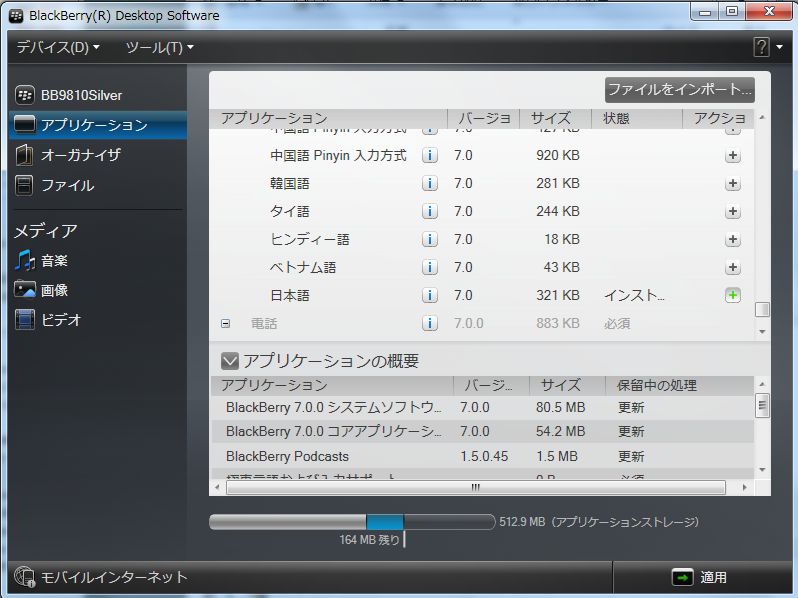Select the 日本語 language row text
798x598 pixels.
(x=290, y=295)
